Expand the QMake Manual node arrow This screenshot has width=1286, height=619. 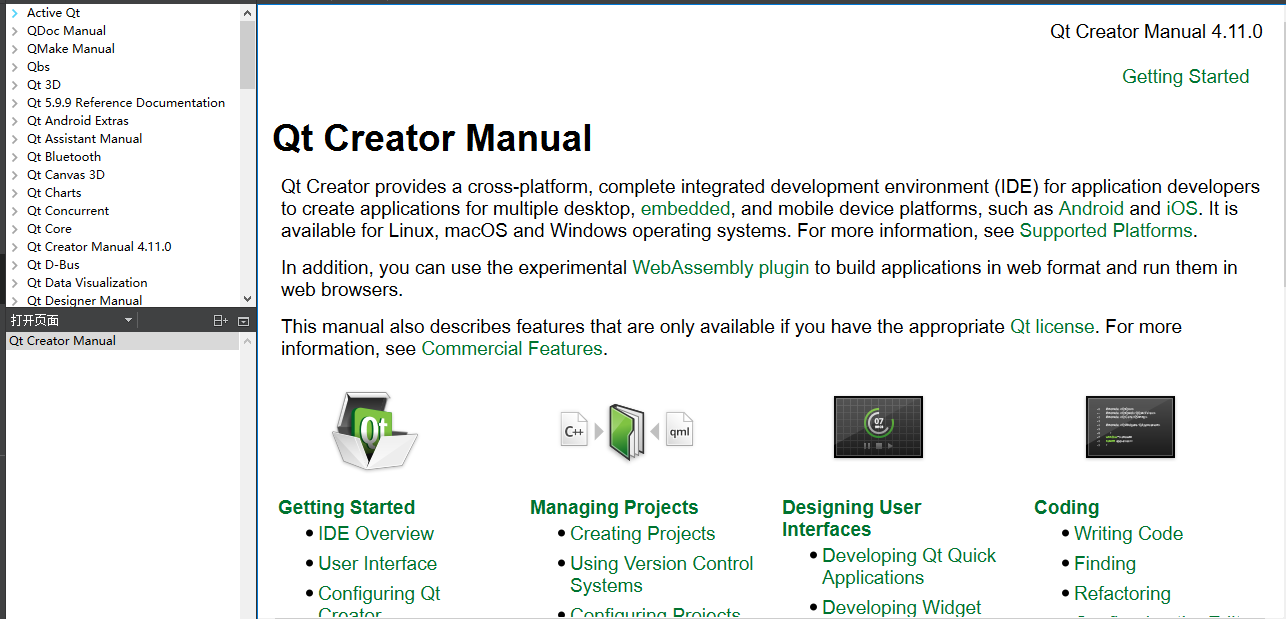point(15,49)
